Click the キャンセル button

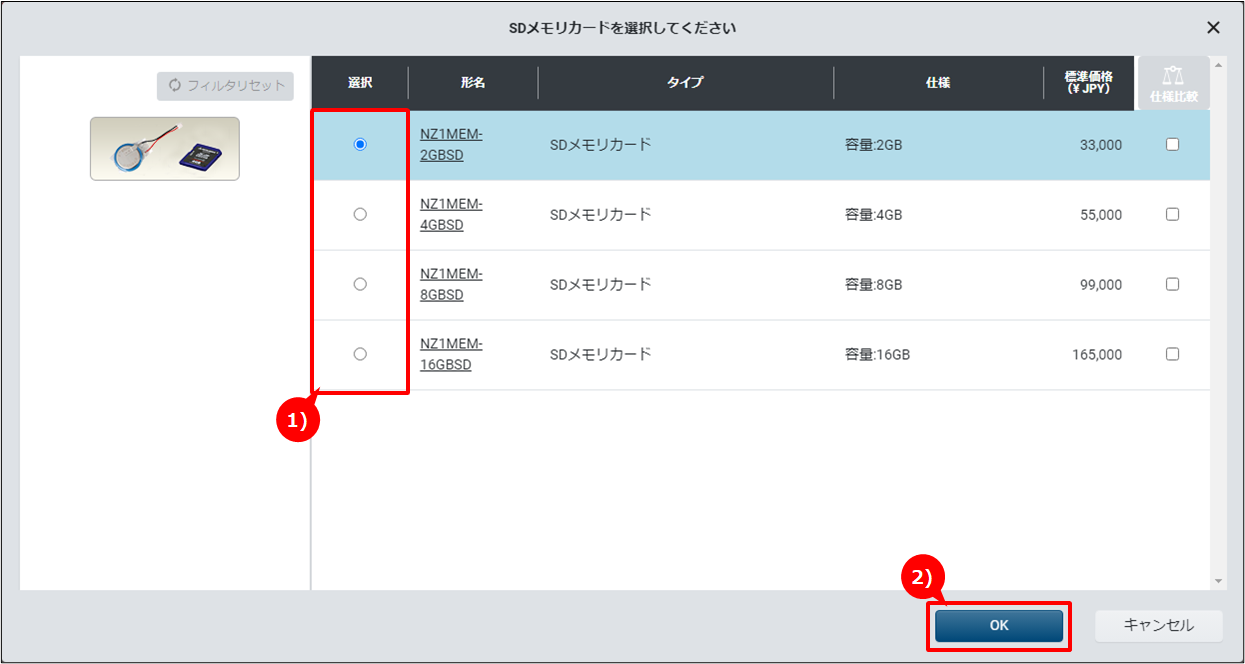[1158, 625]
